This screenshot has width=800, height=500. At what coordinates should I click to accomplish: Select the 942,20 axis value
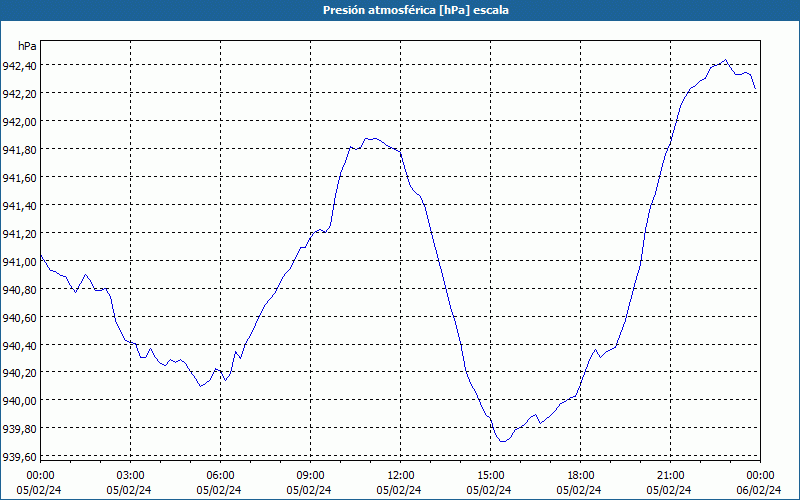tap(19, 93)
